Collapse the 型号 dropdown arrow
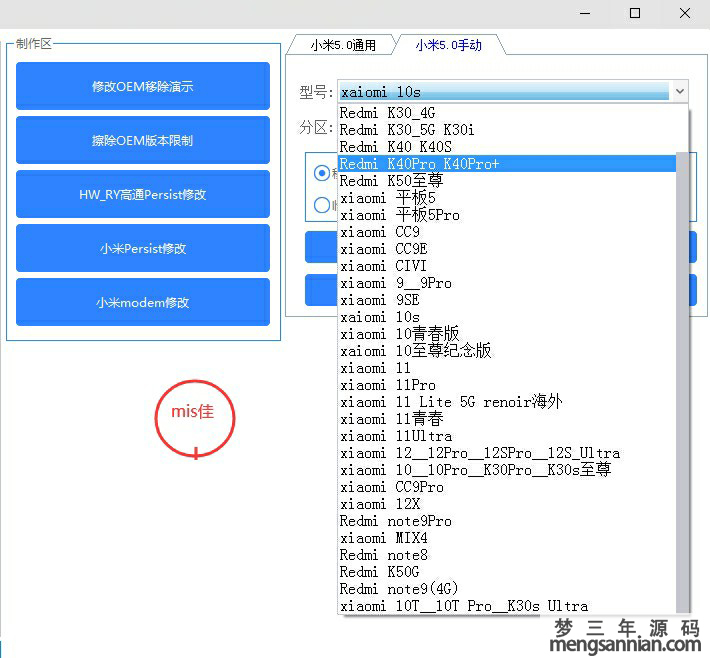Viewport: 710px width, 658px height. [679, 91]
